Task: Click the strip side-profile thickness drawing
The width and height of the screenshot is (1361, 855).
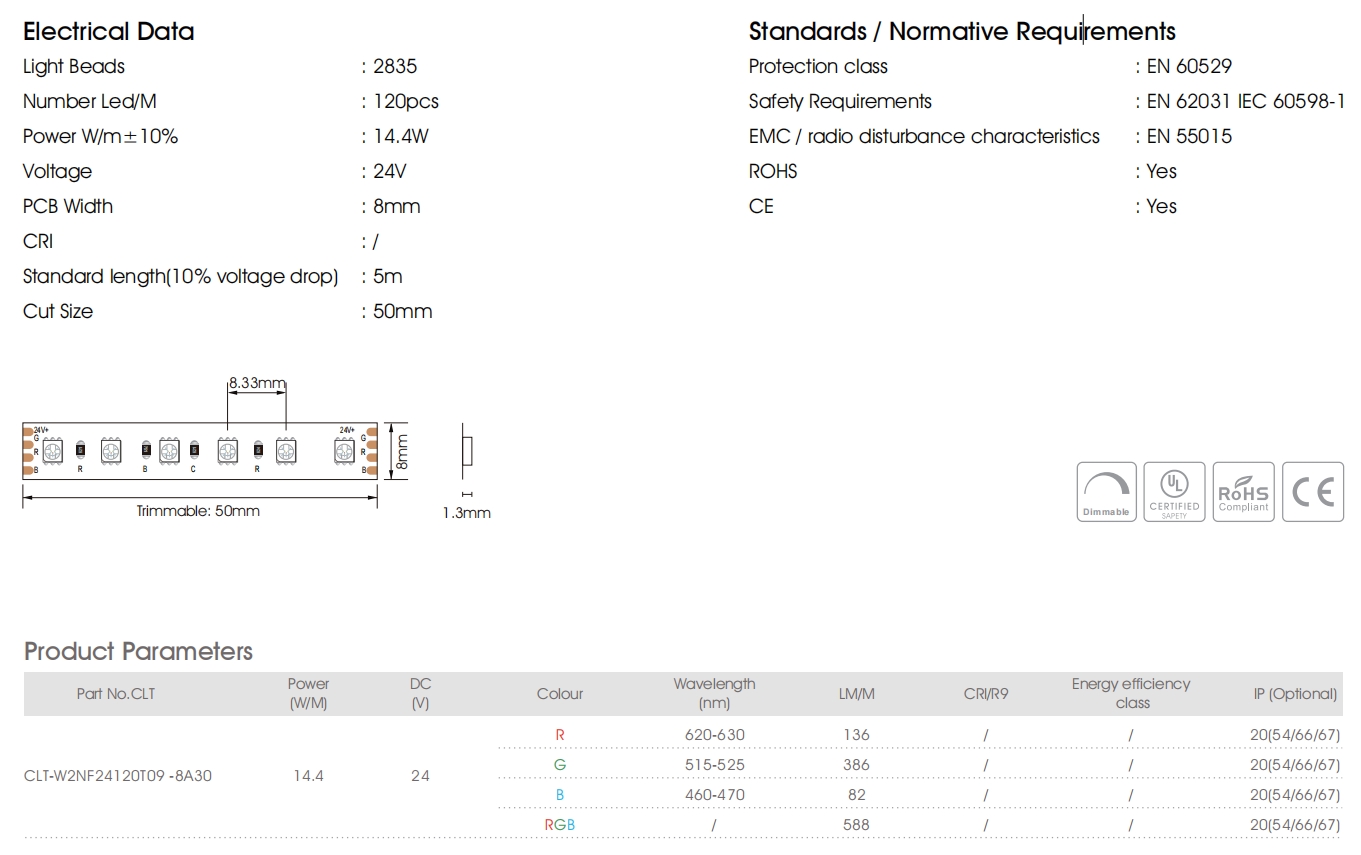Action: click(466, 453)
